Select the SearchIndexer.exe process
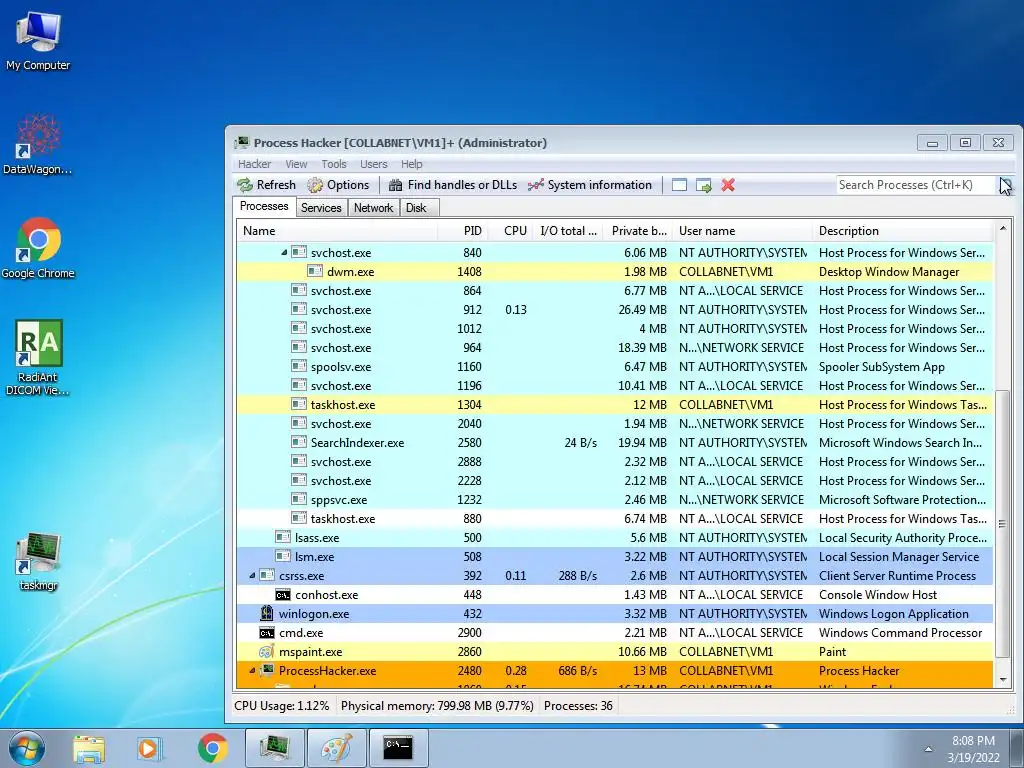1024x768 pixels. pyautogui.click(x=615, y=443)
